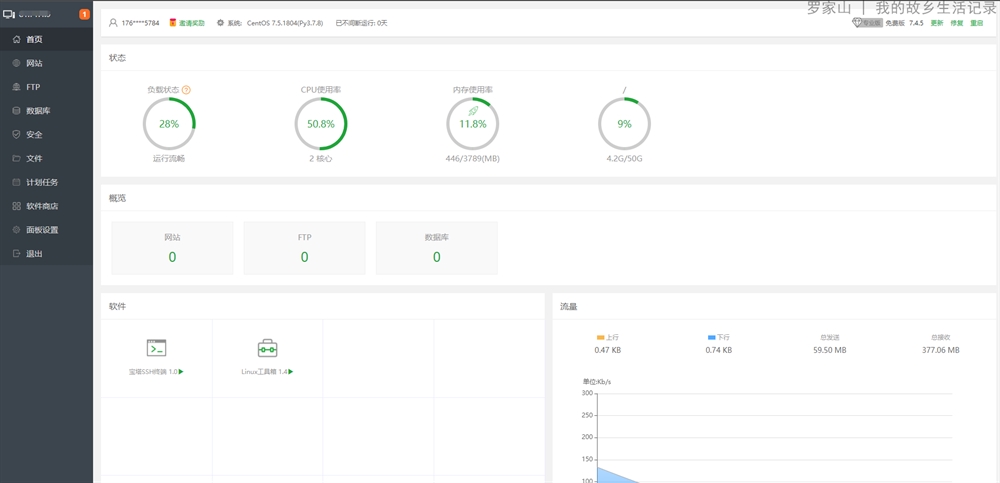Screen dimensions: 1000x483
Task: Click the 修复 repair link
Action: coord(957,23)
